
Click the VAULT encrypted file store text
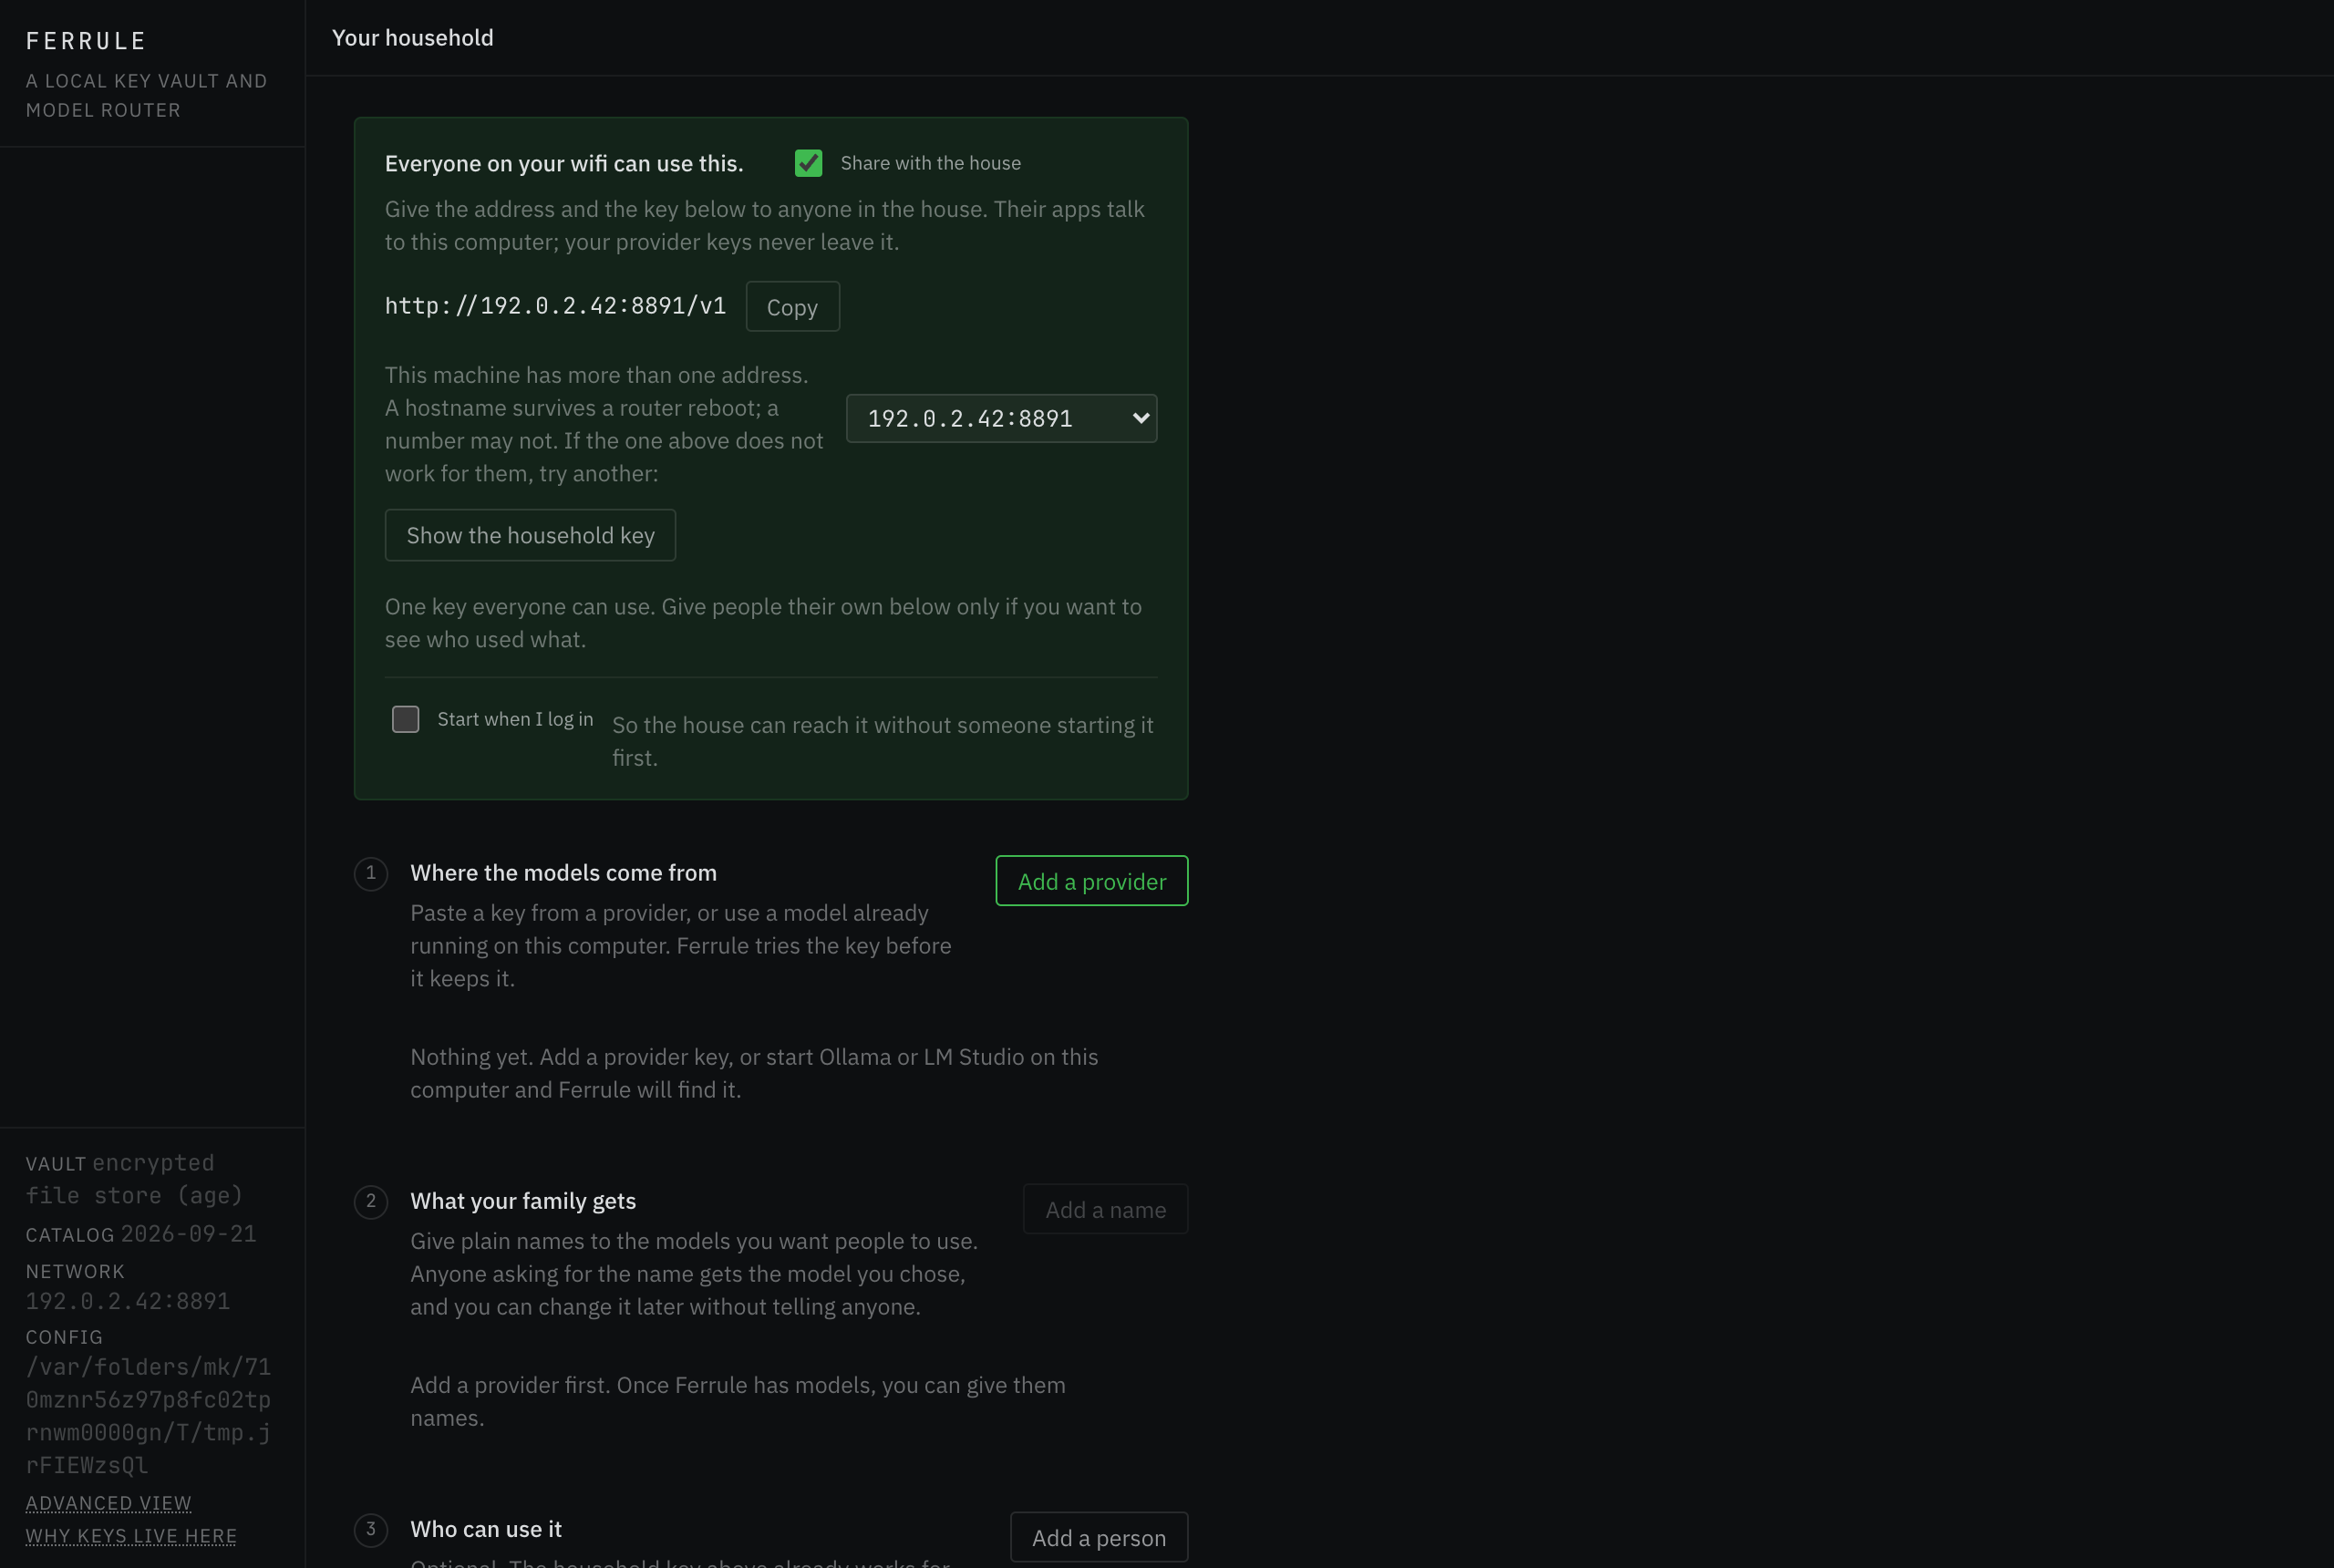134,1179
